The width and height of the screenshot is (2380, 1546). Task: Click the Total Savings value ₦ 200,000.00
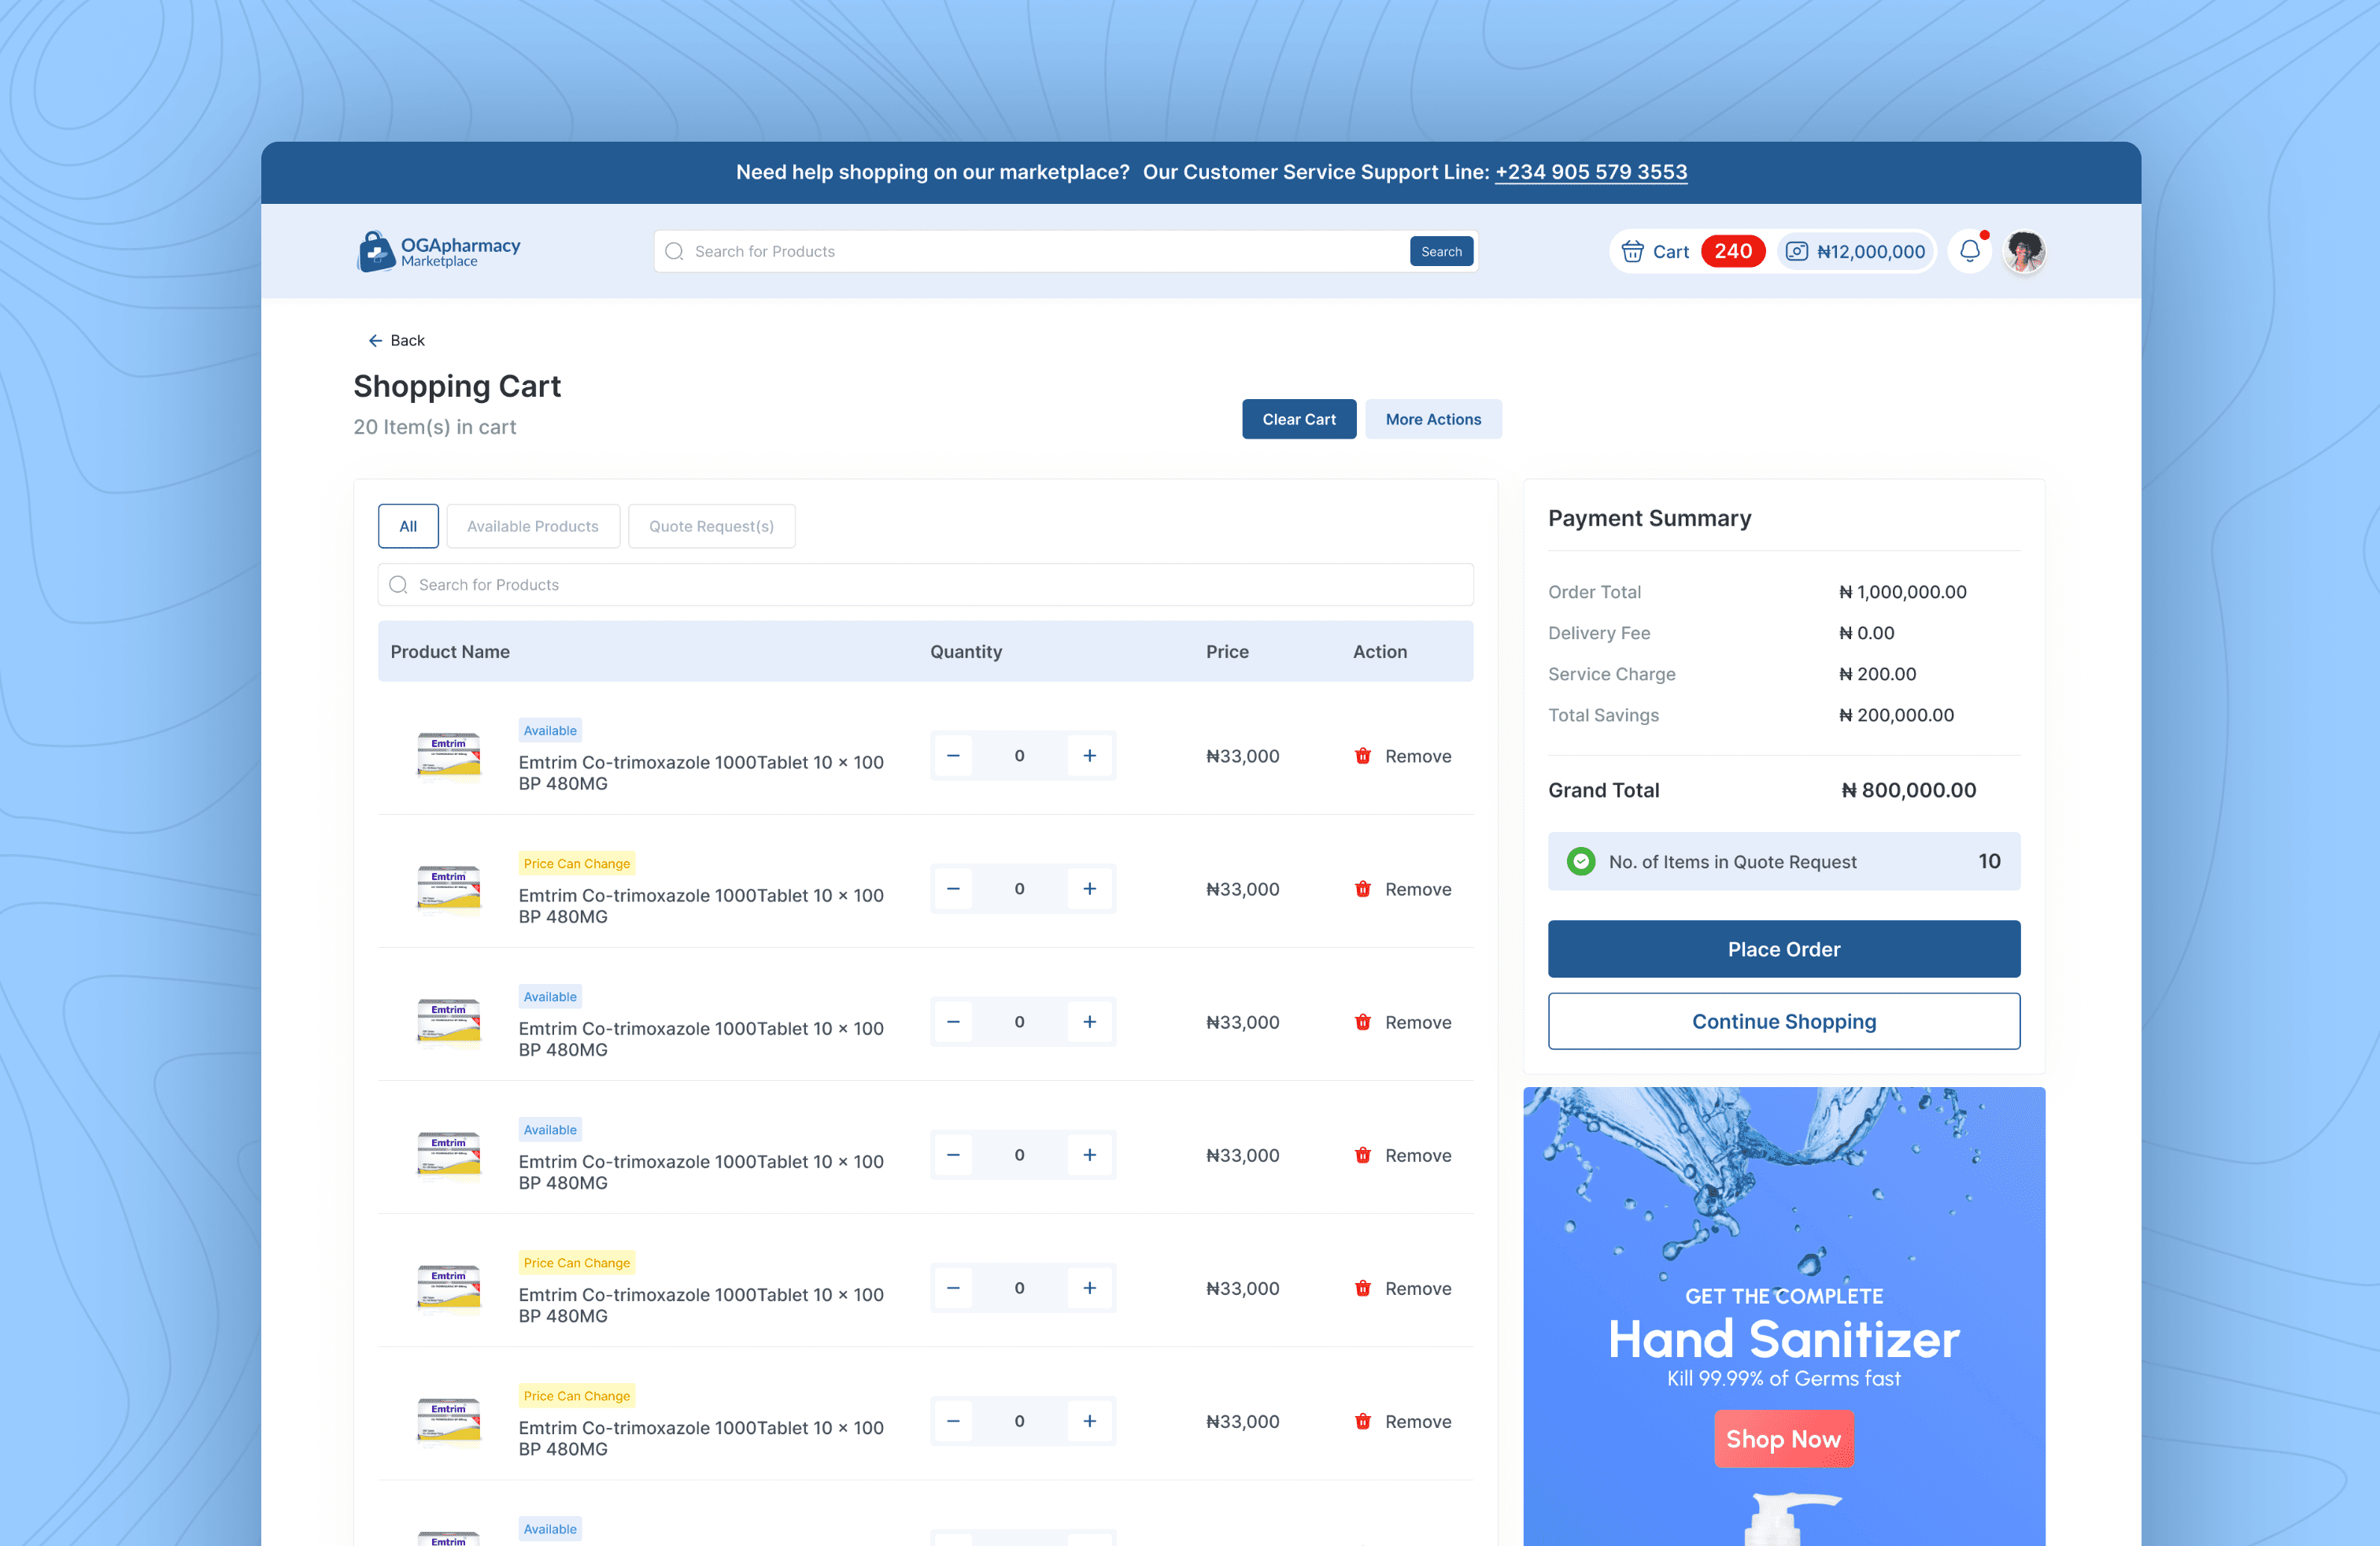point(1897,715)
